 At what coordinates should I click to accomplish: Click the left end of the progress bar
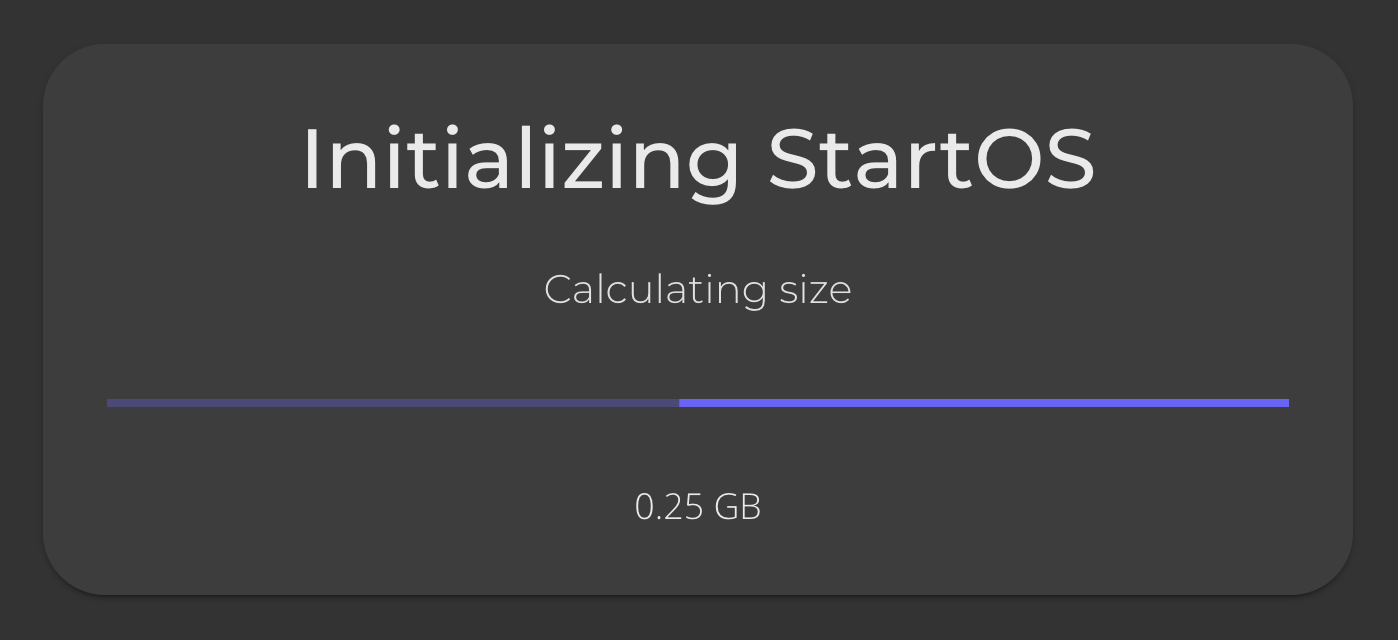point(110,403)
